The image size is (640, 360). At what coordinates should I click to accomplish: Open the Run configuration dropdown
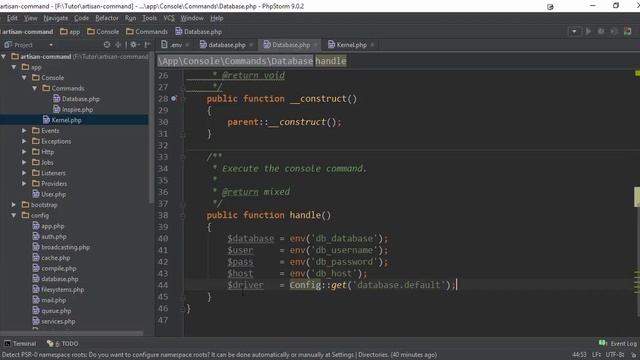tap(574, 31)
